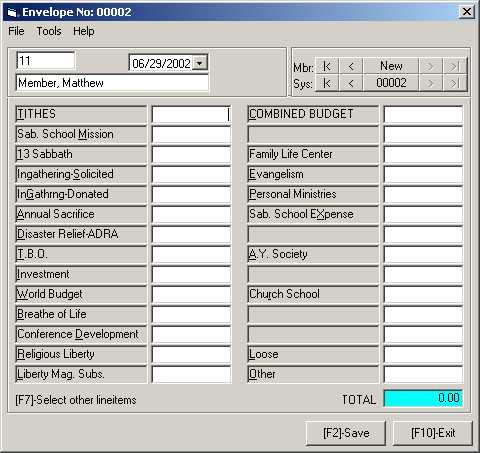Click the cyan TOTAL amount box
Viewport: 480px width, 453px height.
coord(423,398)
